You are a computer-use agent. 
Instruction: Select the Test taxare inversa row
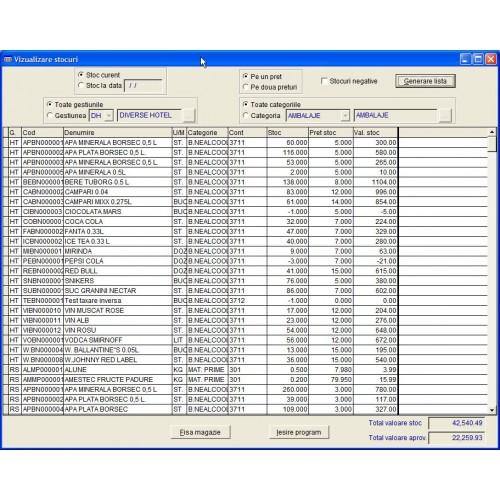click(245, 301)
